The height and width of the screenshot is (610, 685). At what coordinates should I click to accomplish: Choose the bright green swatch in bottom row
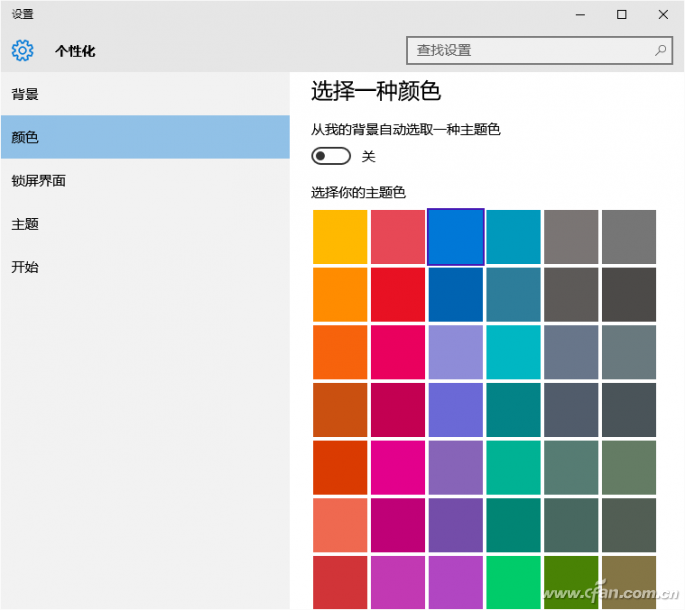tap(513, 582)
